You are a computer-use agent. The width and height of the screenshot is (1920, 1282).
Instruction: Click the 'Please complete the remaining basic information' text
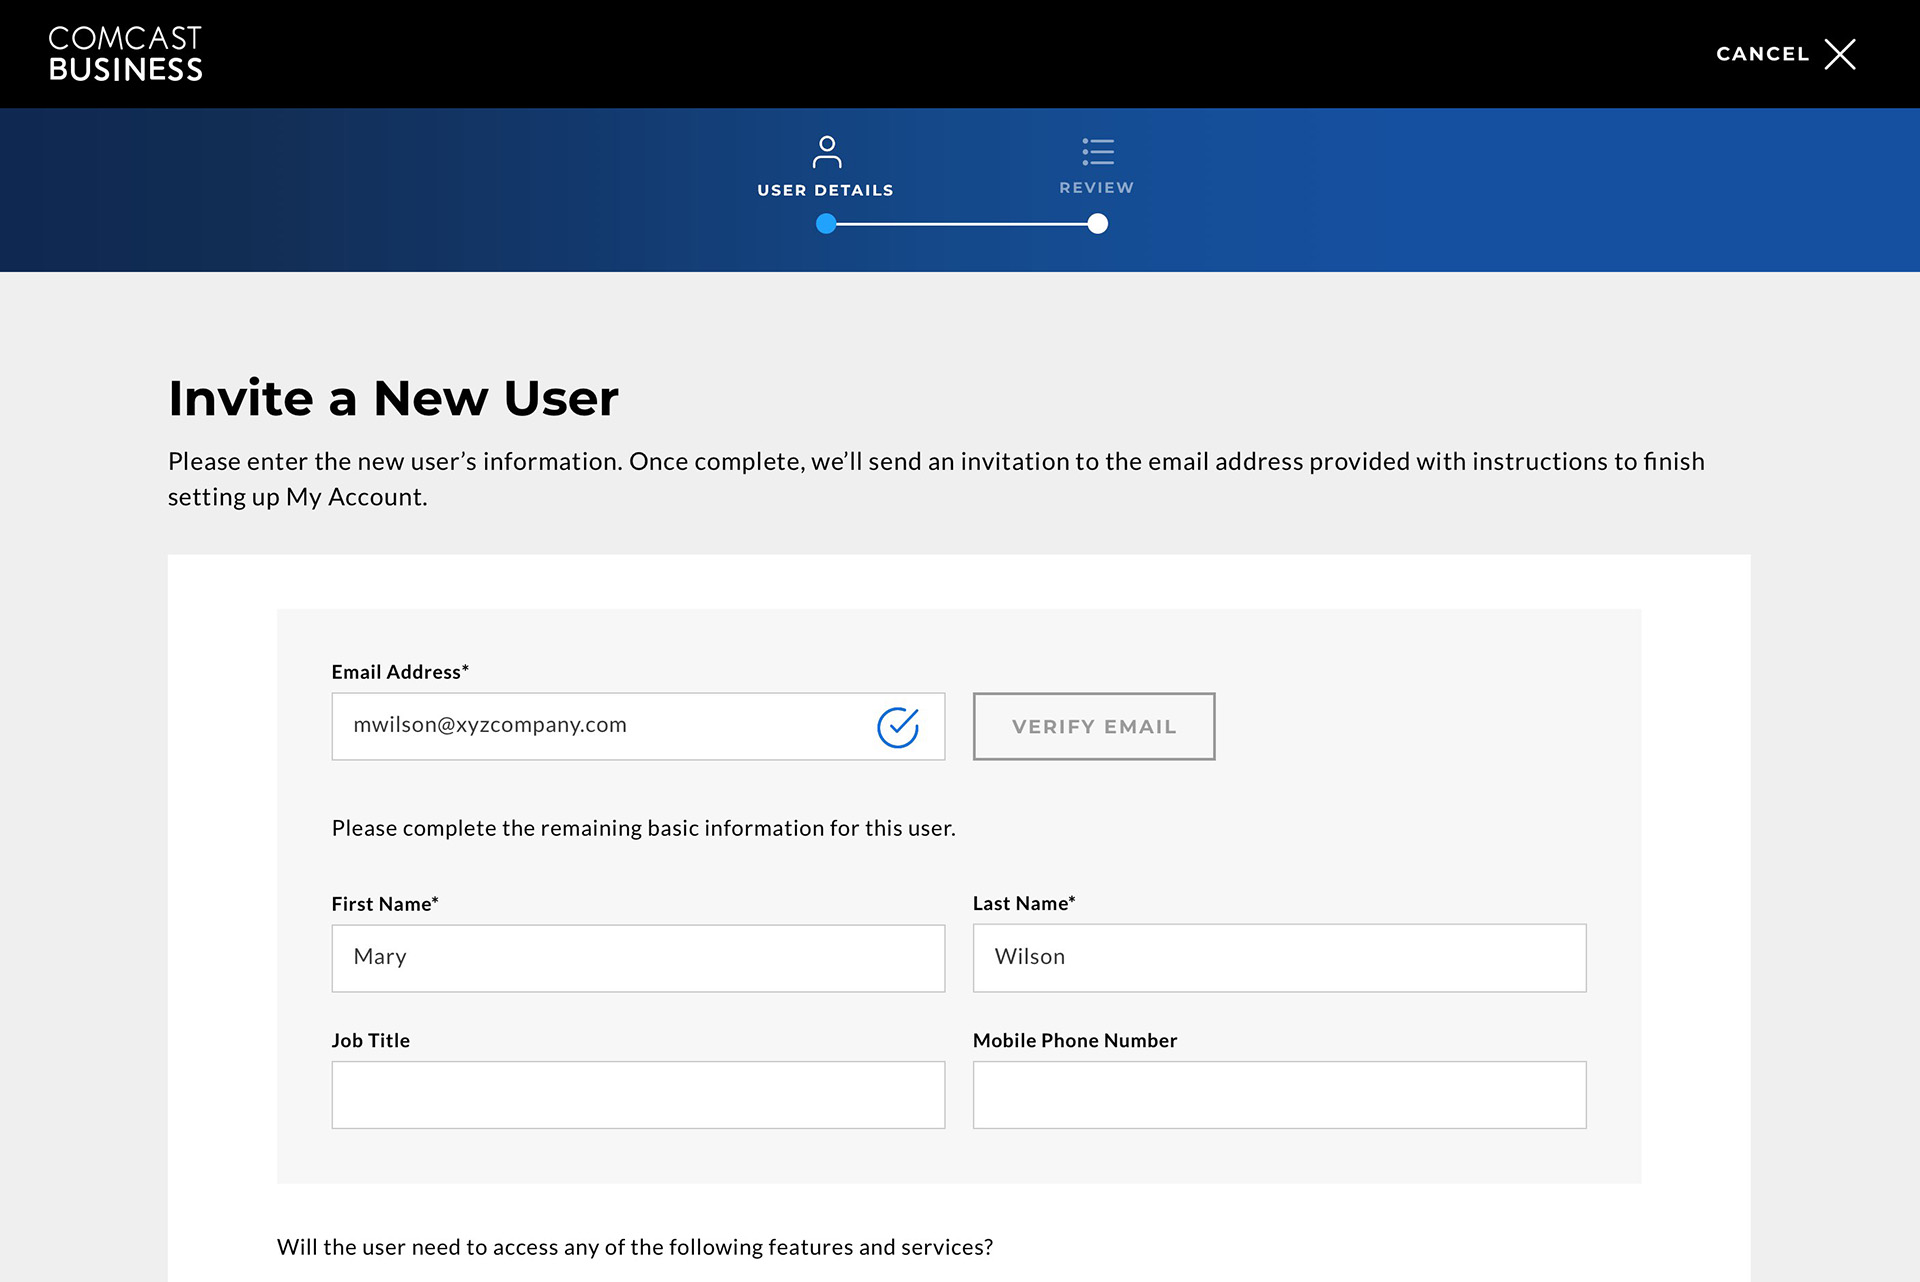[x=643, y=828]
